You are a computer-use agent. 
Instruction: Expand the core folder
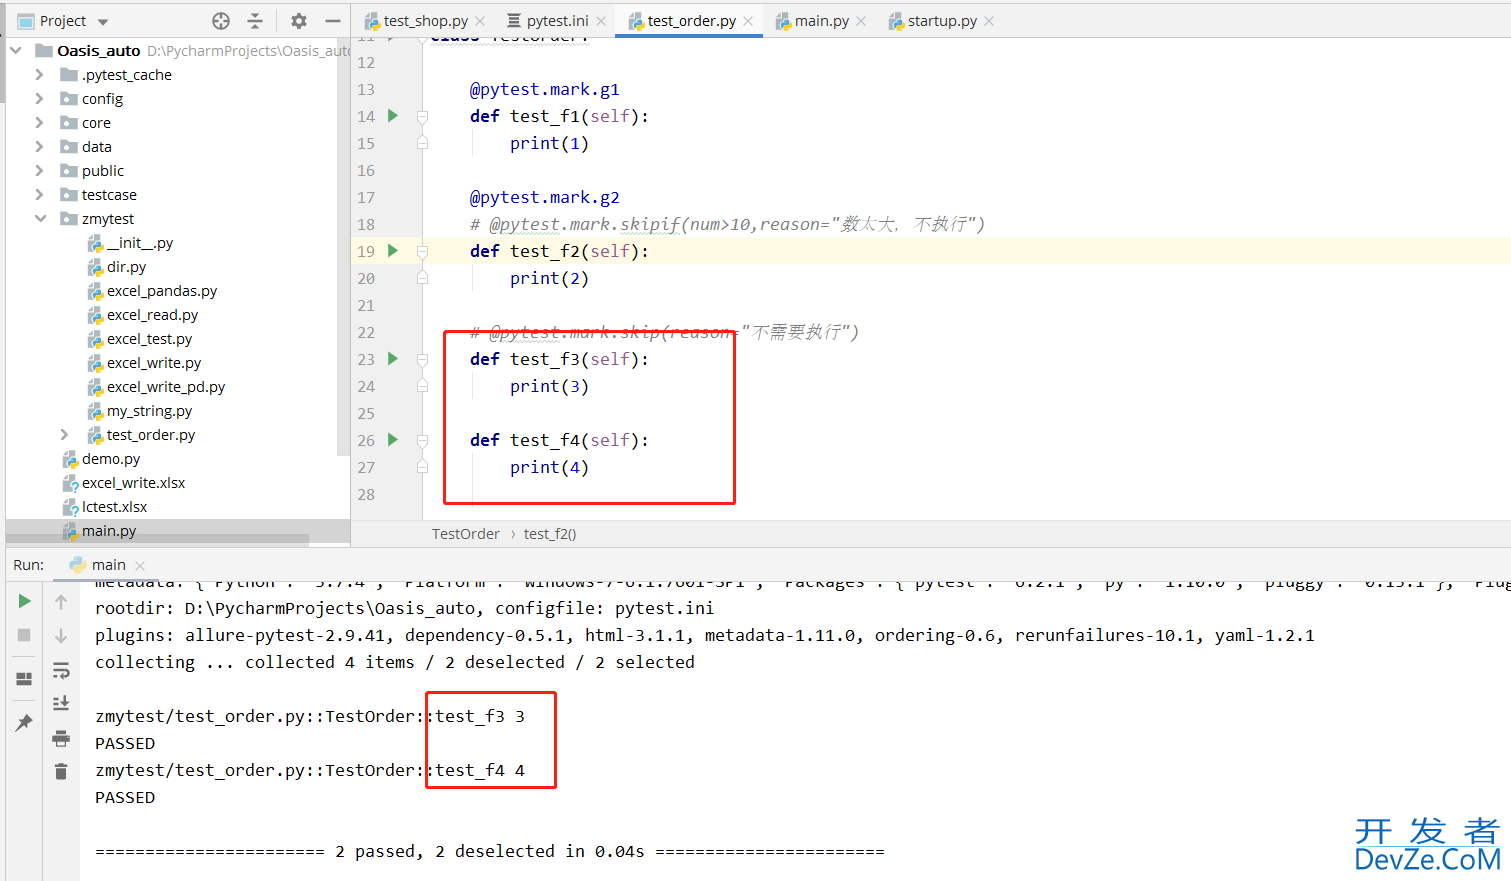pos(39,123)
